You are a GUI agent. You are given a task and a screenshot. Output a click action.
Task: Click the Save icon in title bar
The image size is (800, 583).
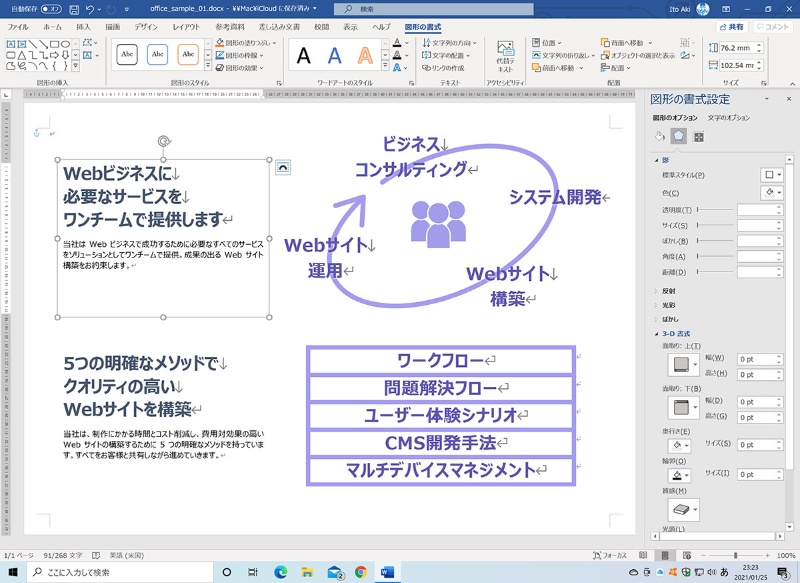tap(72, 9)
